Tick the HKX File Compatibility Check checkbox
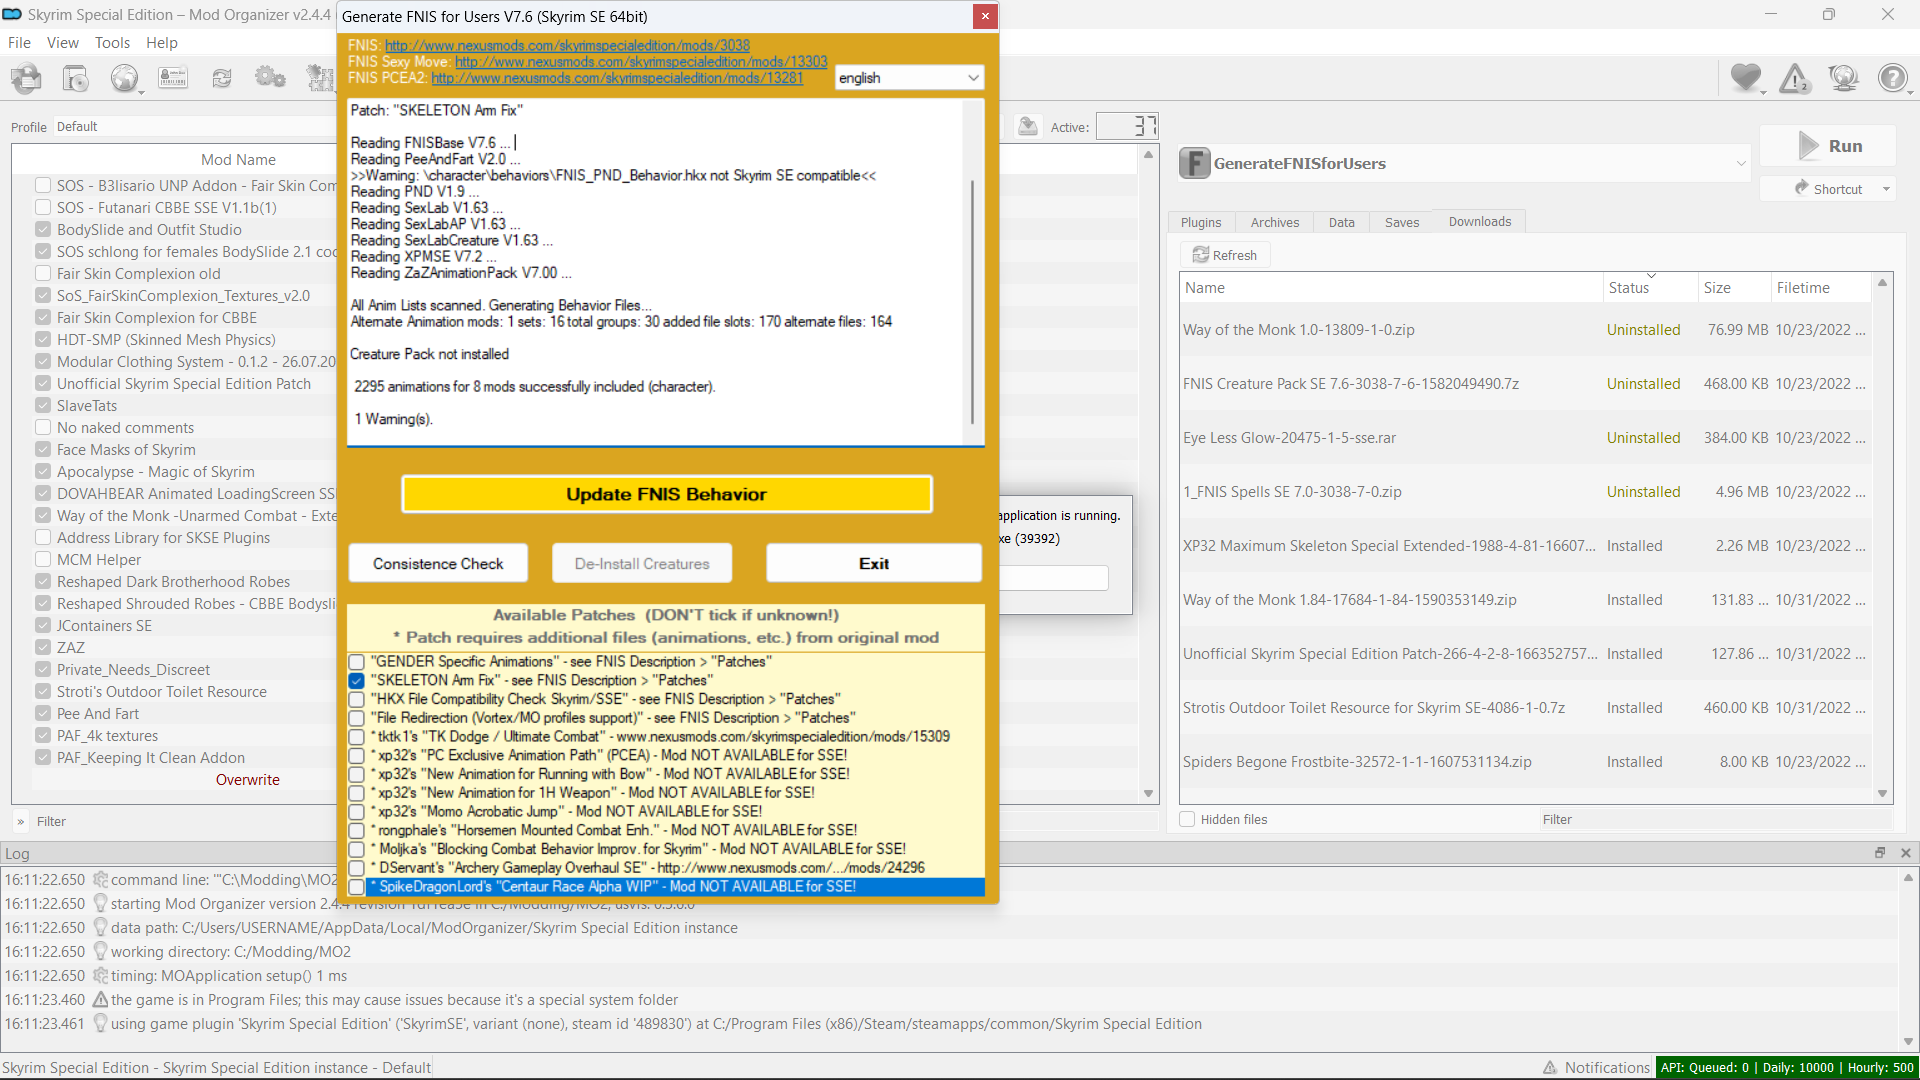This screenshot has height=1080, width=1920. (357, 700)
